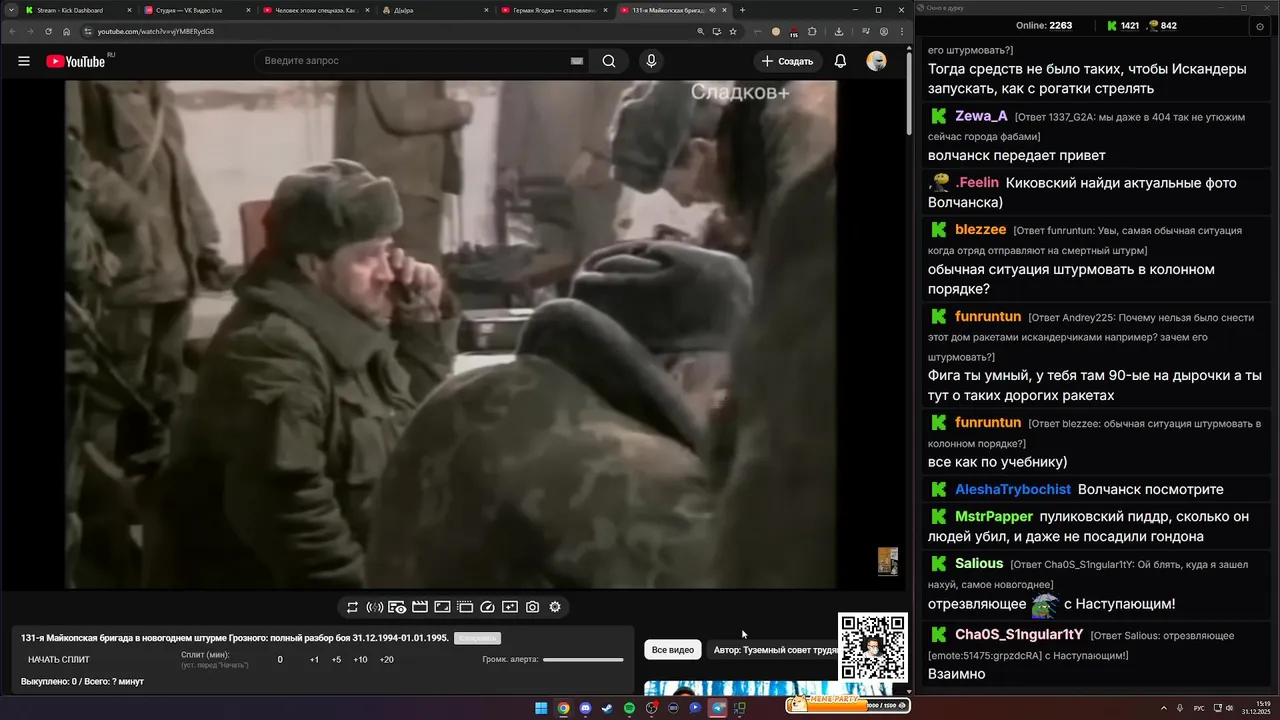
Task: Open Discord from the taskbar
Action: (x=585, y=708)
